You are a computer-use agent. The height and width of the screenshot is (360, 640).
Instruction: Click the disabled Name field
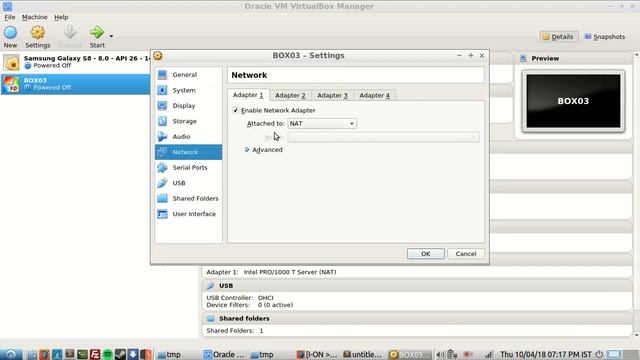point(383,138)
